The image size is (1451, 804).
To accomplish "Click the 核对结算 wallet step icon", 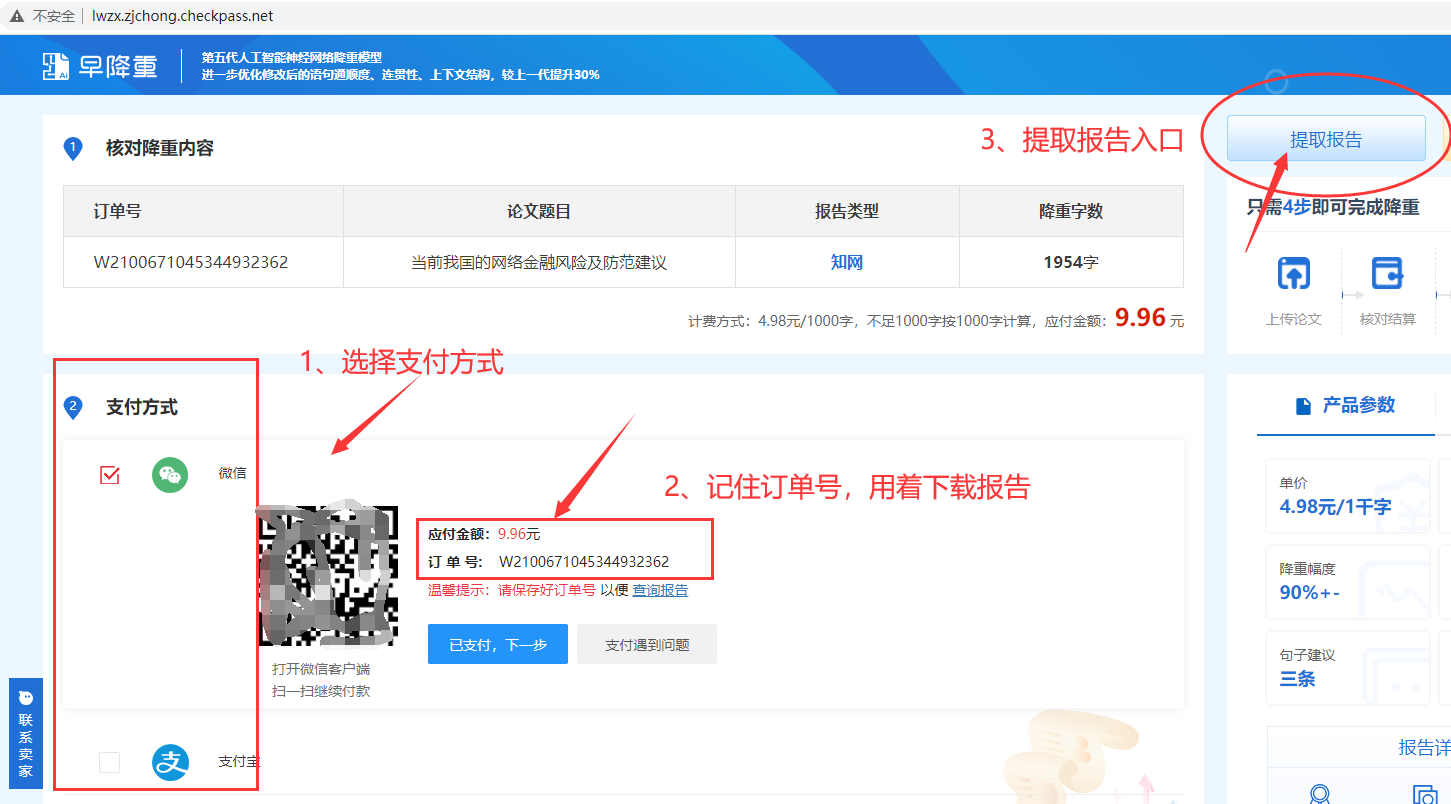I will click(1387, 273).
